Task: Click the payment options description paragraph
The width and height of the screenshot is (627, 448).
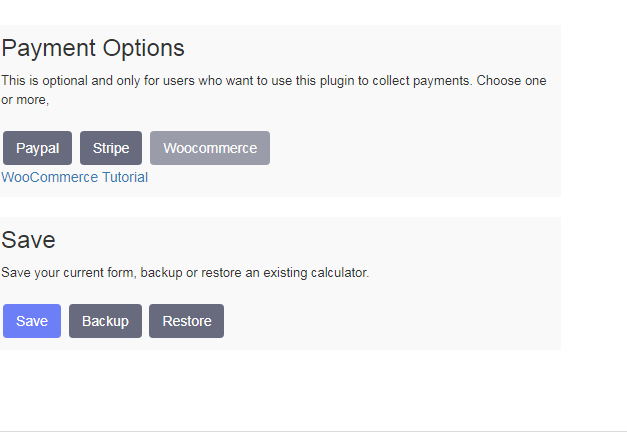Action: [x=274, y=90]
